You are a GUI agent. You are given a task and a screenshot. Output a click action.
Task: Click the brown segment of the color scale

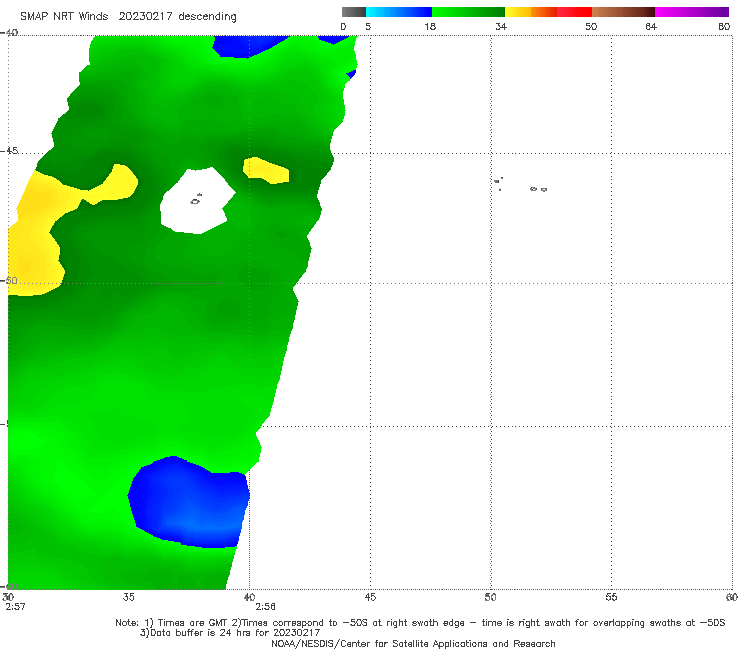623,12
